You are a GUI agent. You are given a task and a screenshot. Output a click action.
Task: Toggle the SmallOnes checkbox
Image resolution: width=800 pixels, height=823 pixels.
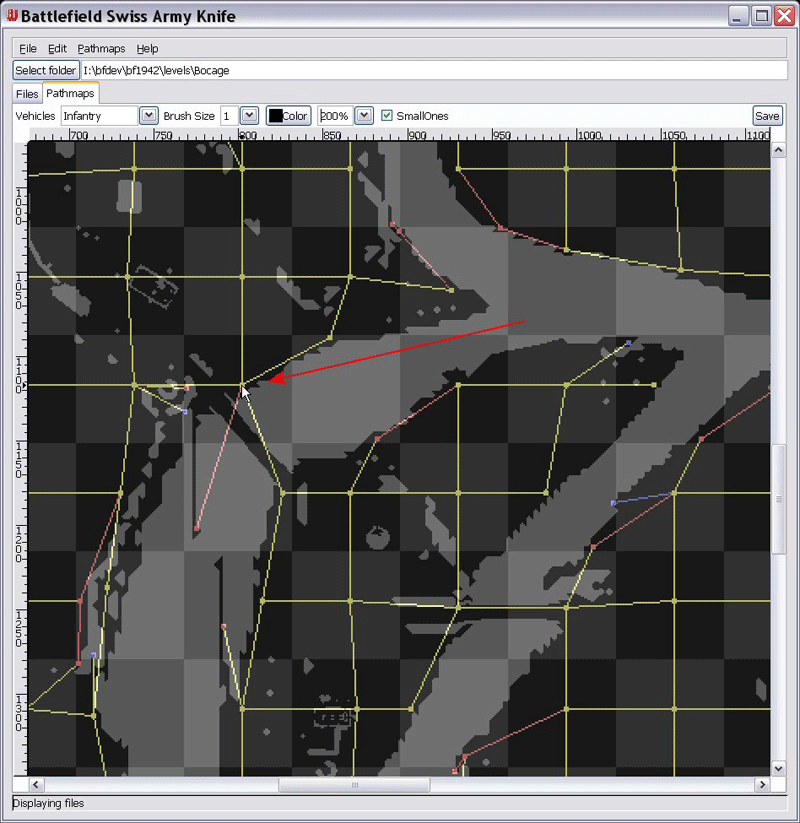(387, 115)
